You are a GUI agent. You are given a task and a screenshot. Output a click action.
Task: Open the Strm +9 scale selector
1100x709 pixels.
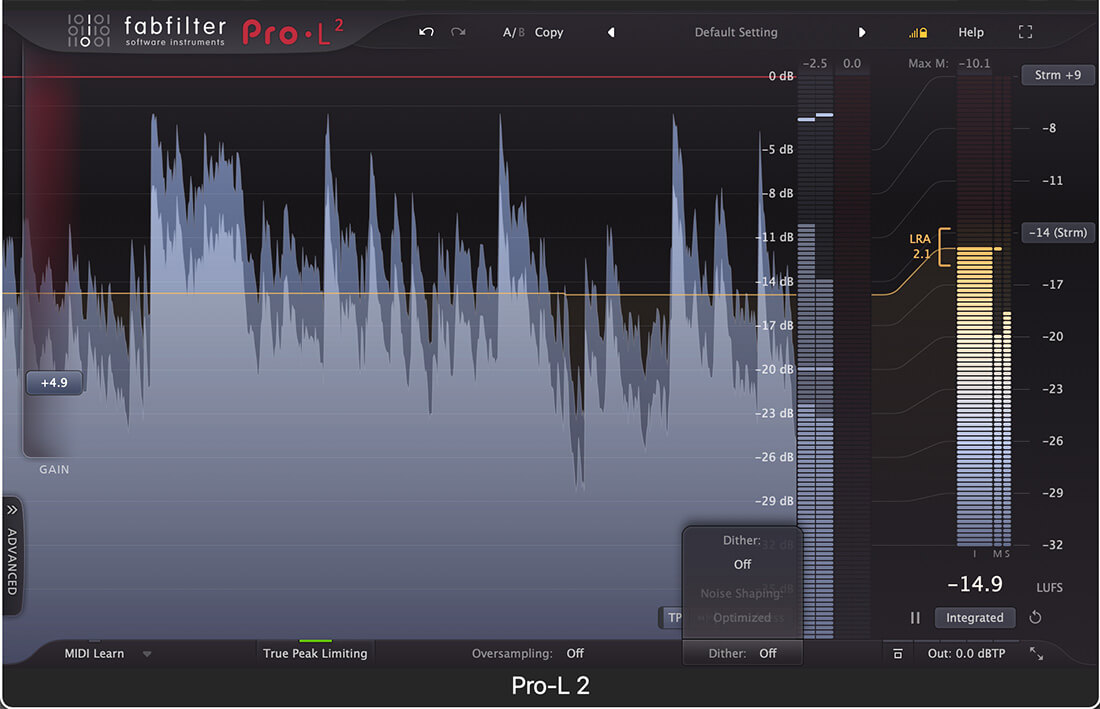pyautogui.click(x=1057, y=75)
